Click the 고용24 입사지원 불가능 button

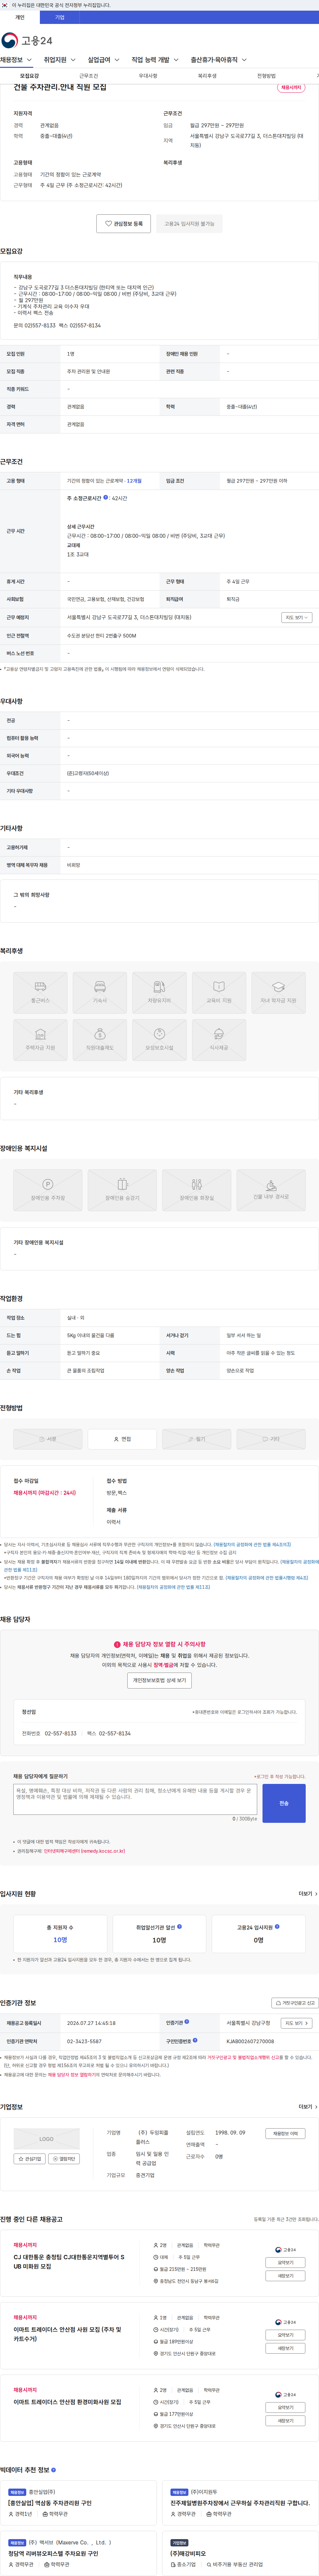pos(189,224)
